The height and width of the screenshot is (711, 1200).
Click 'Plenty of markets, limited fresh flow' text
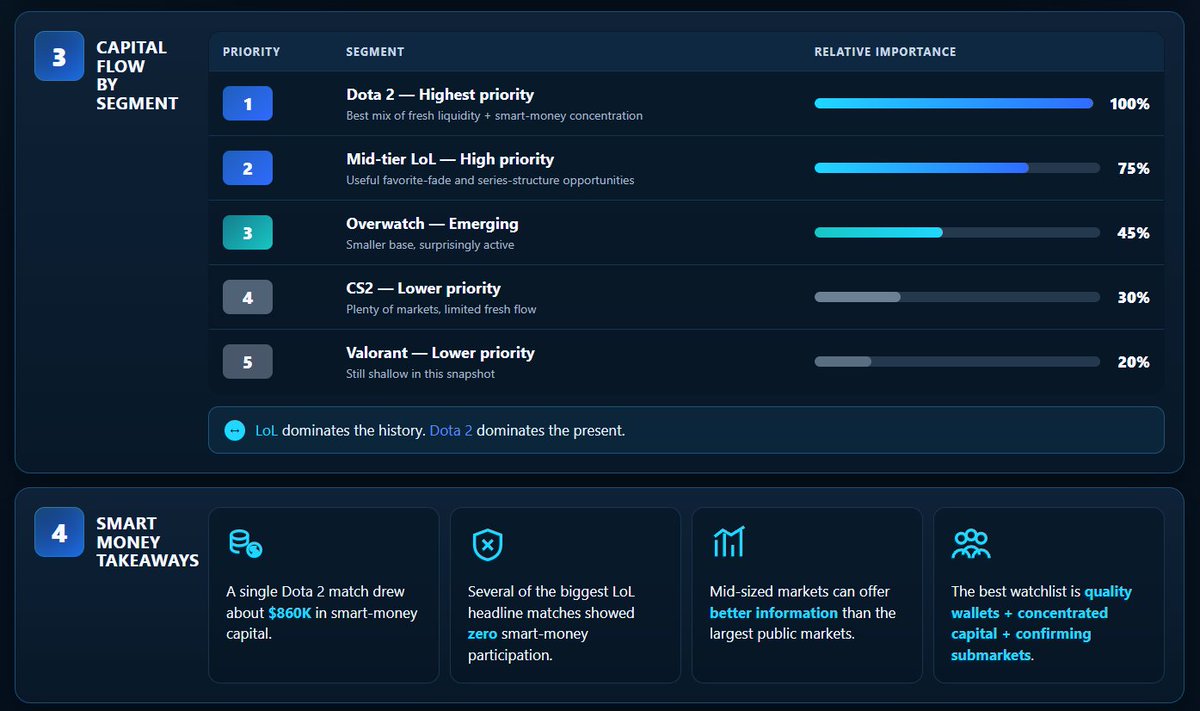(x=441, y=310)
